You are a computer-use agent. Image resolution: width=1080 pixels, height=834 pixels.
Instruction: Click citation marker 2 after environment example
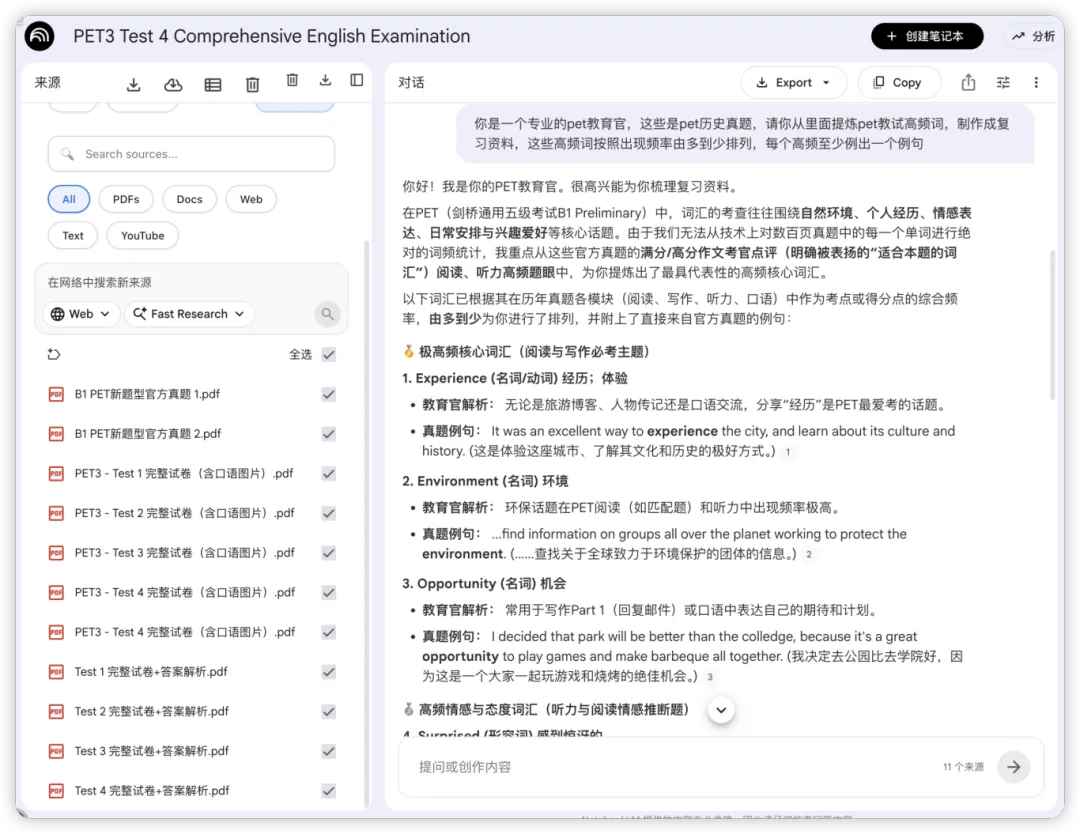tap(809, 554)
